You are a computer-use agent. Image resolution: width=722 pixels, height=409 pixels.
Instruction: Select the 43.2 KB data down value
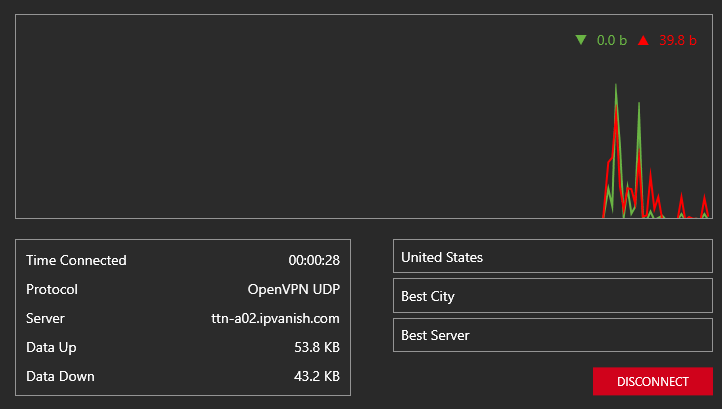tap(317, 376)
